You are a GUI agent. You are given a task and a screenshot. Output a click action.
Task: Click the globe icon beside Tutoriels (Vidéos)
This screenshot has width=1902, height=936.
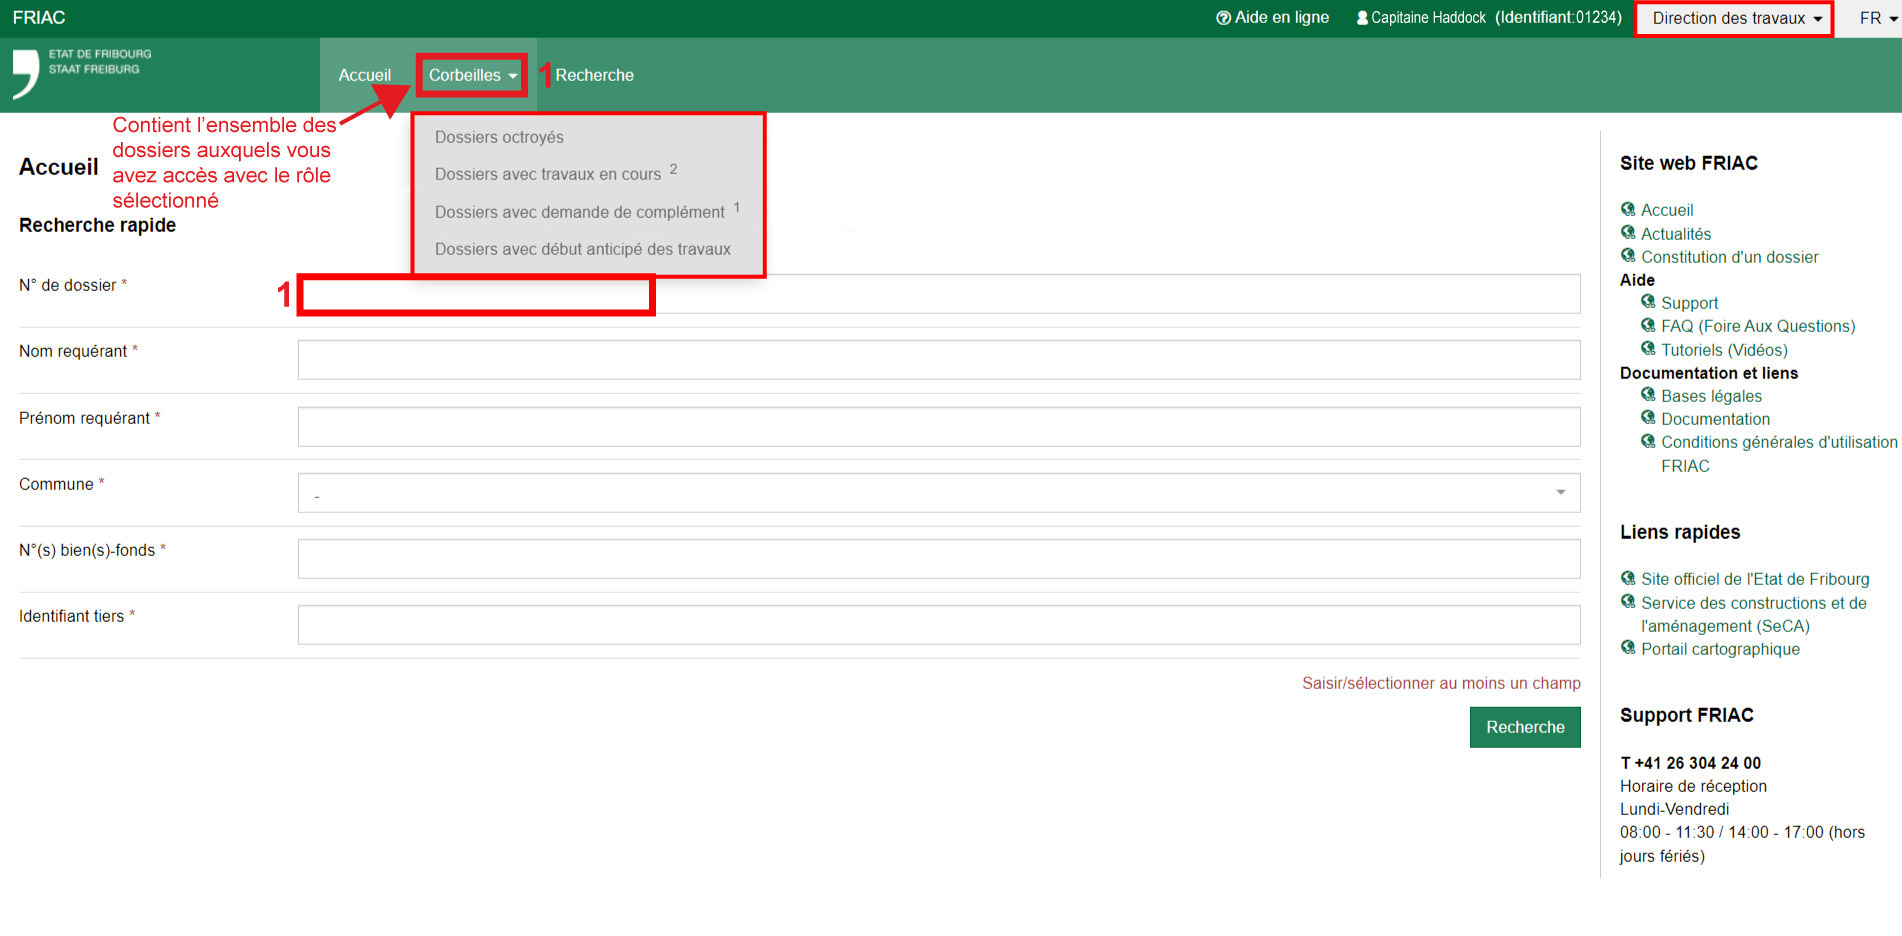[x=1648, y=349]
